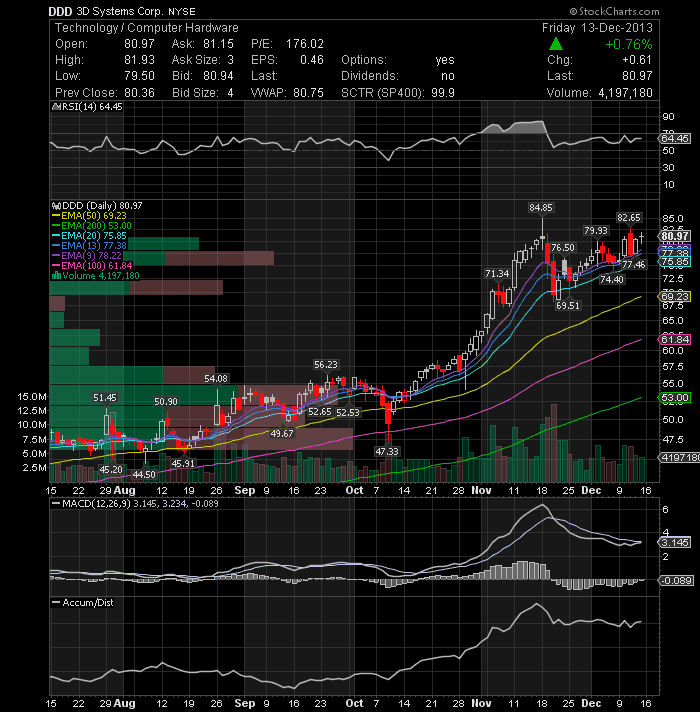Click the green 53.00 EMA tag on right axis
Screen dimensions: 700x712
point(674,398)
